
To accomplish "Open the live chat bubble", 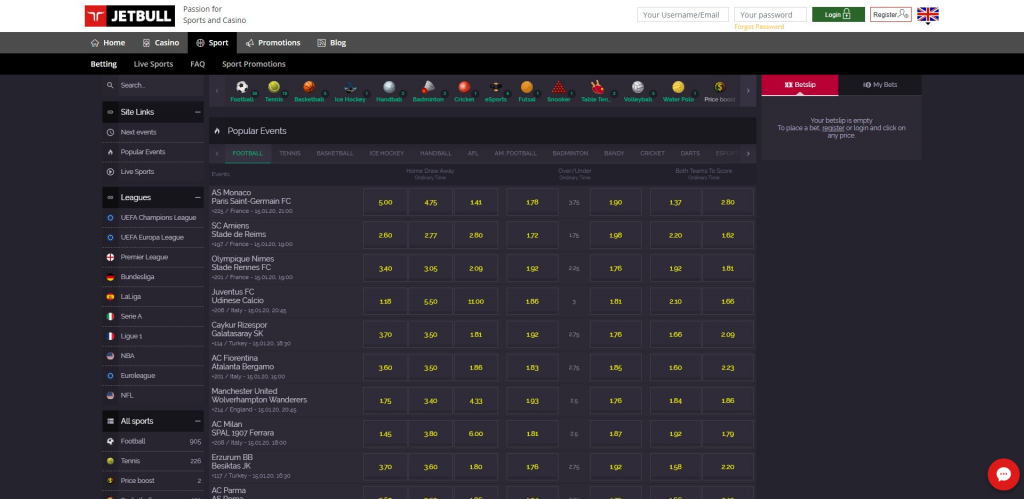I will [x=1003, y=474].
